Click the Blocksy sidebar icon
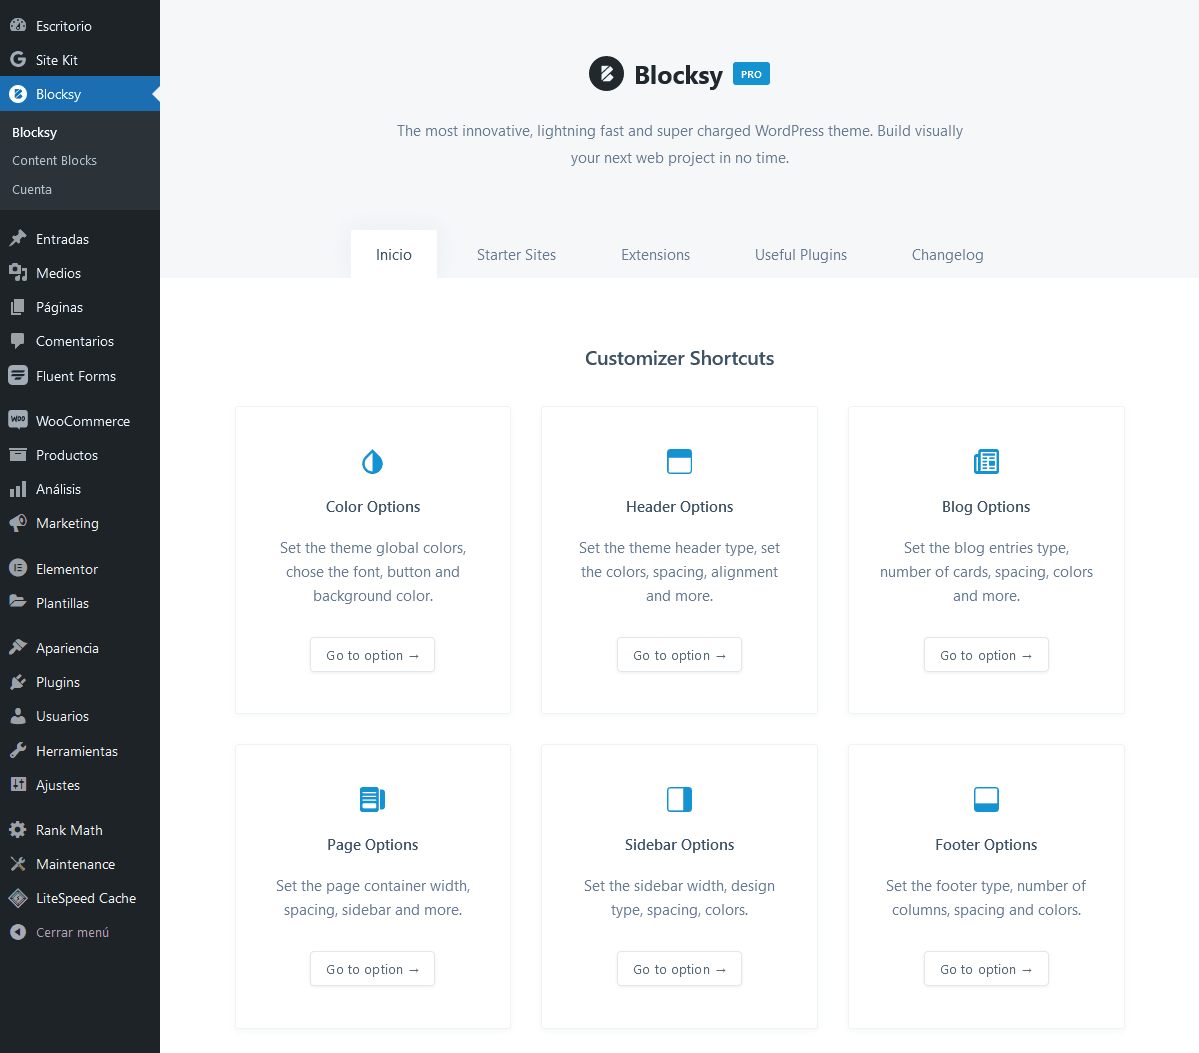 [x=18, y=94]
